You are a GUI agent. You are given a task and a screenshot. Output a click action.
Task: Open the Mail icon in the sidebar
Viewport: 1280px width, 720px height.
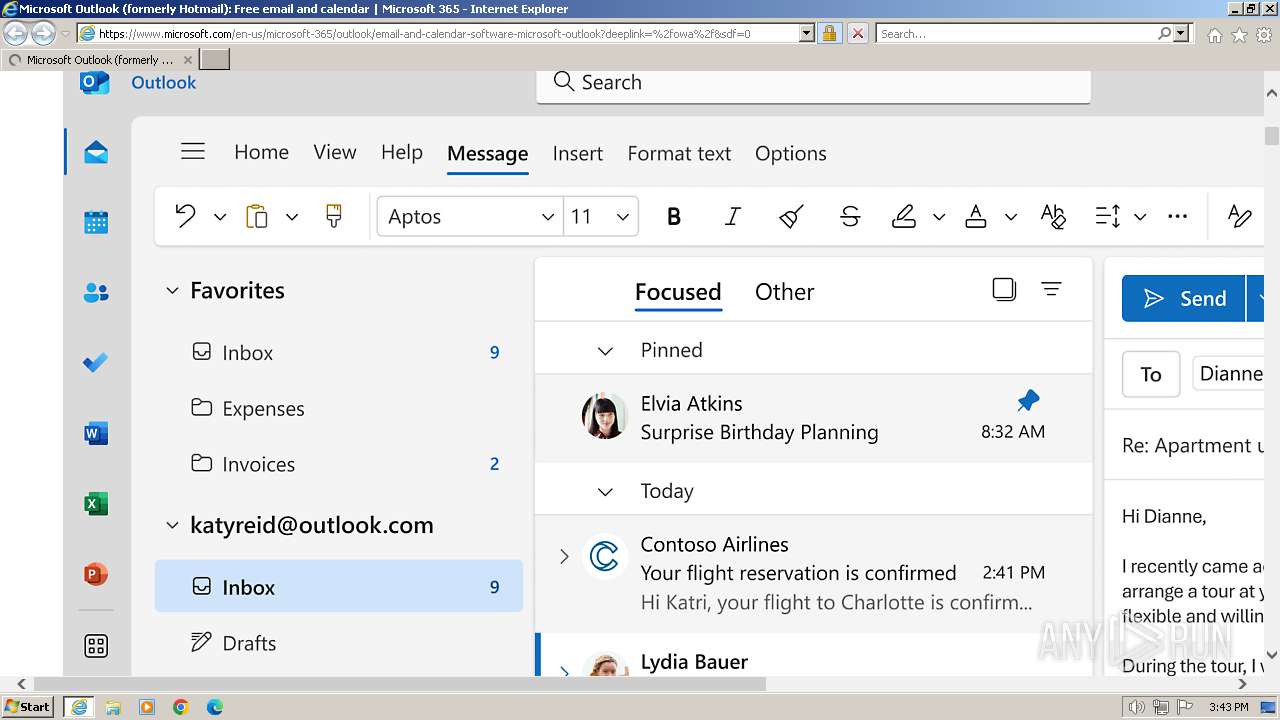pos(96,152)
